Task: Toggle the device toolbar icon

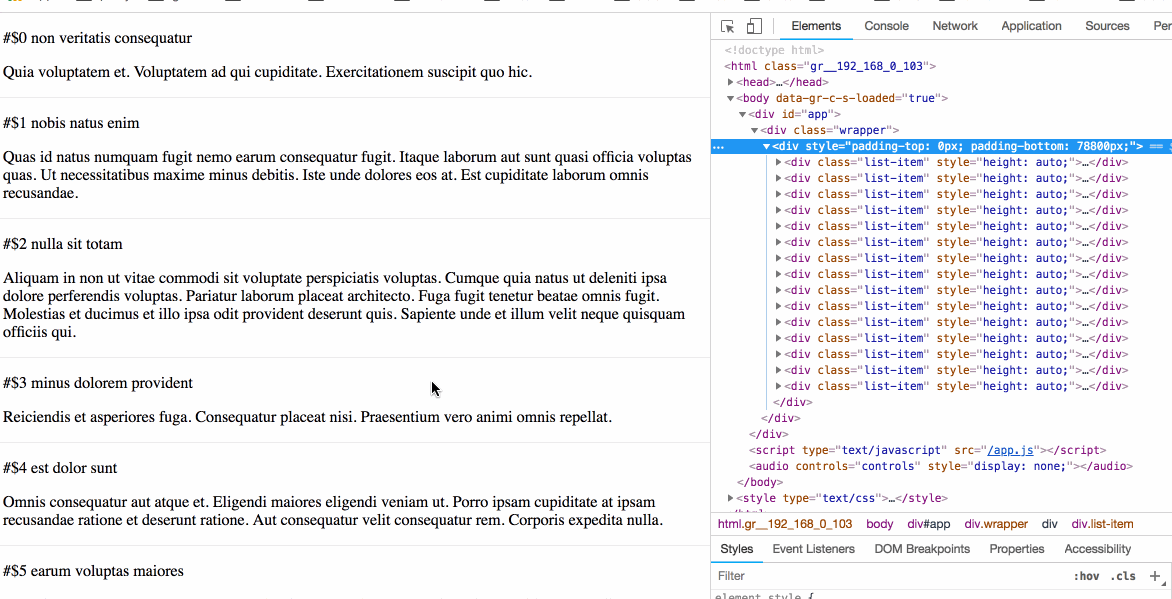Action: 754,26
